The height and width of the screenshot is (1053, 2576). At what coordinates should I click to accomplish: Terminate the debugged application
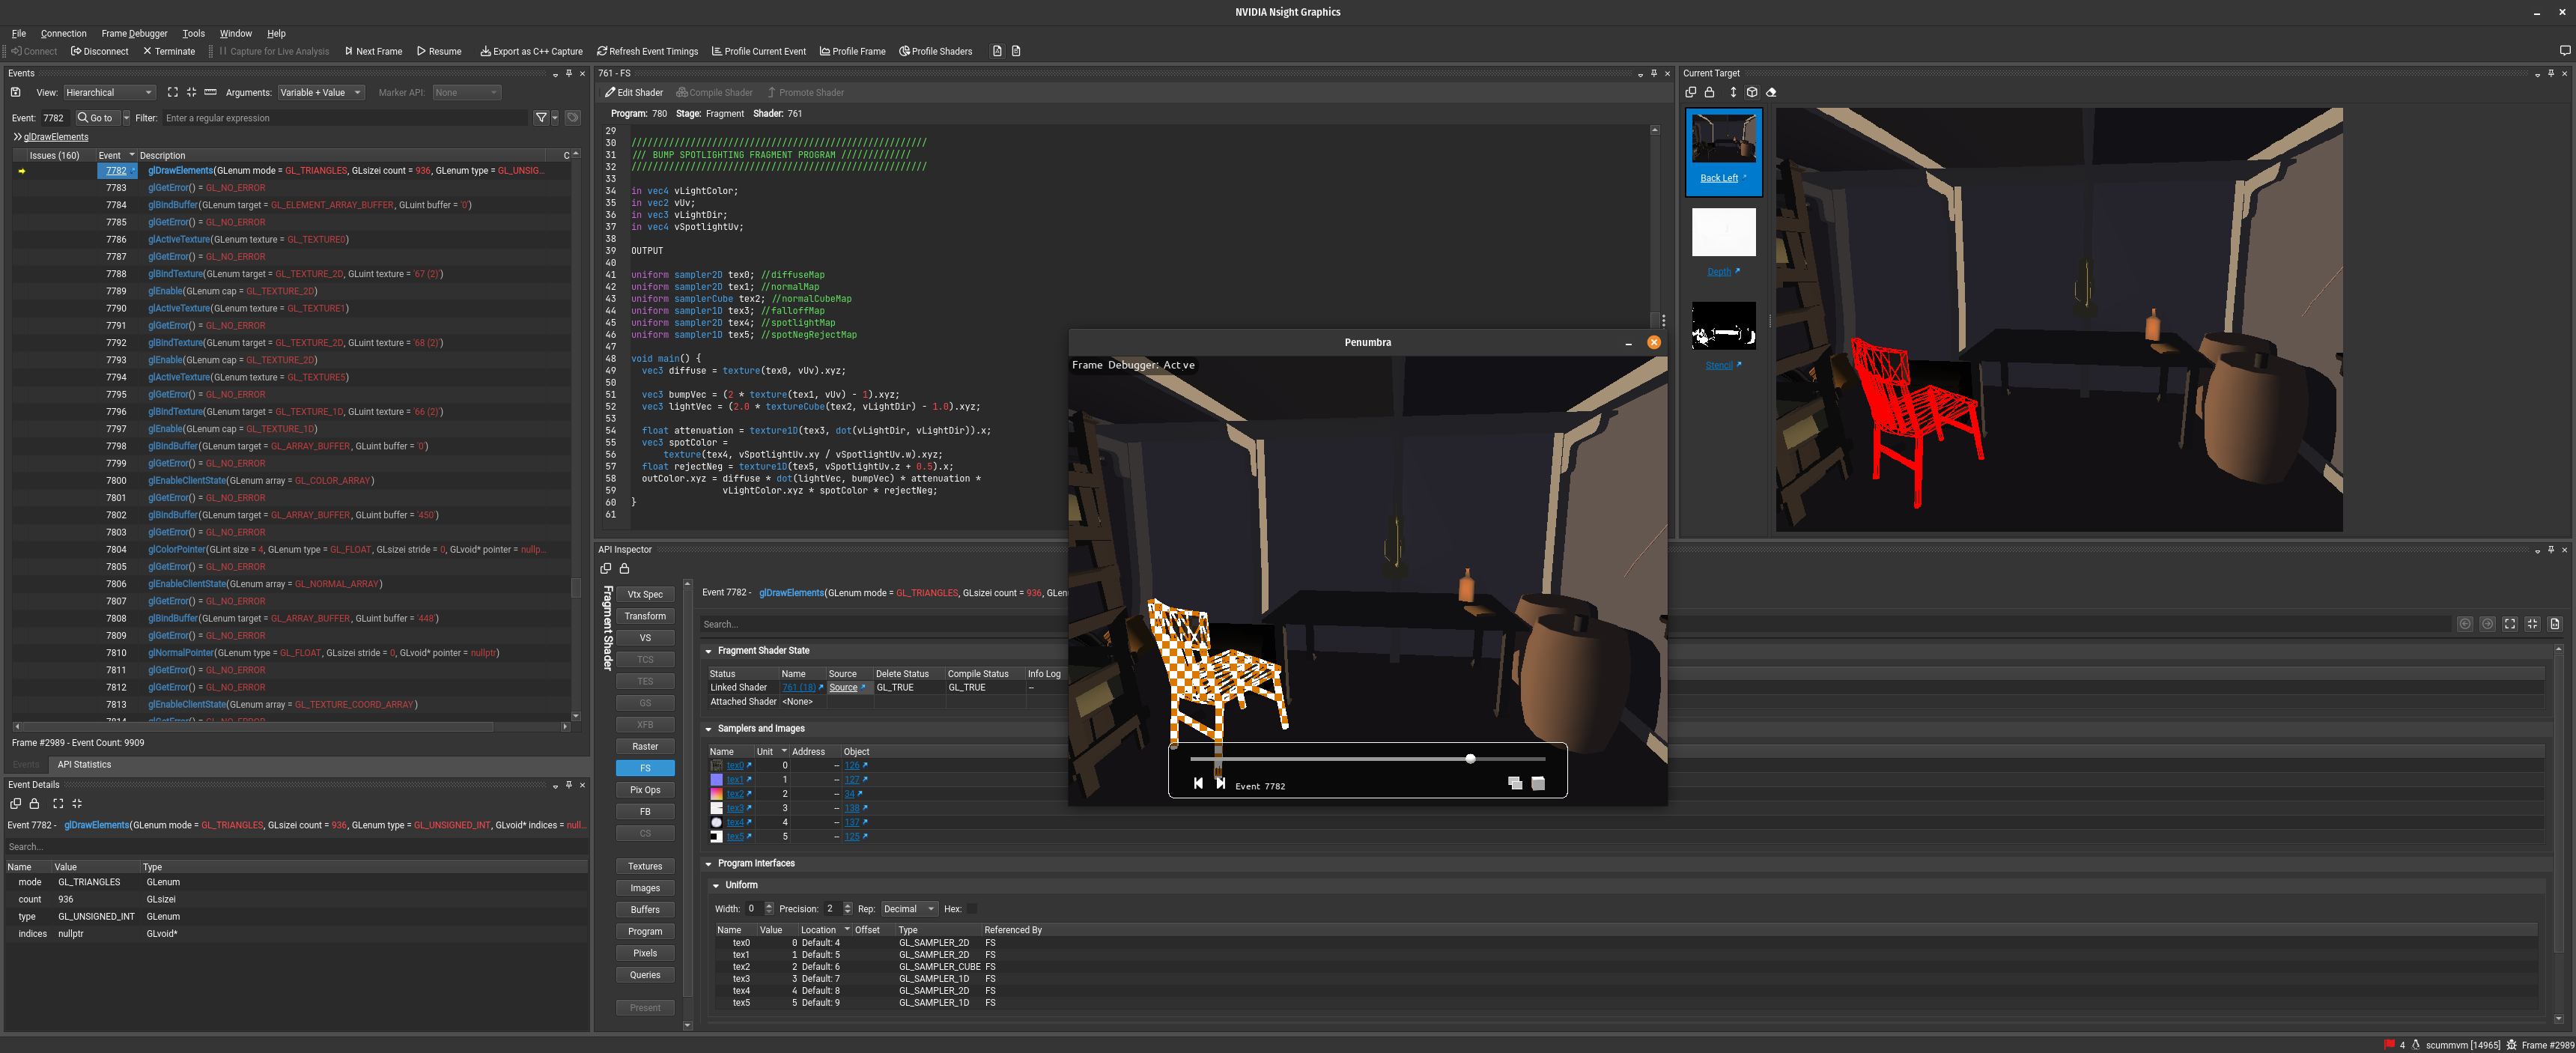tap(168, 51)
